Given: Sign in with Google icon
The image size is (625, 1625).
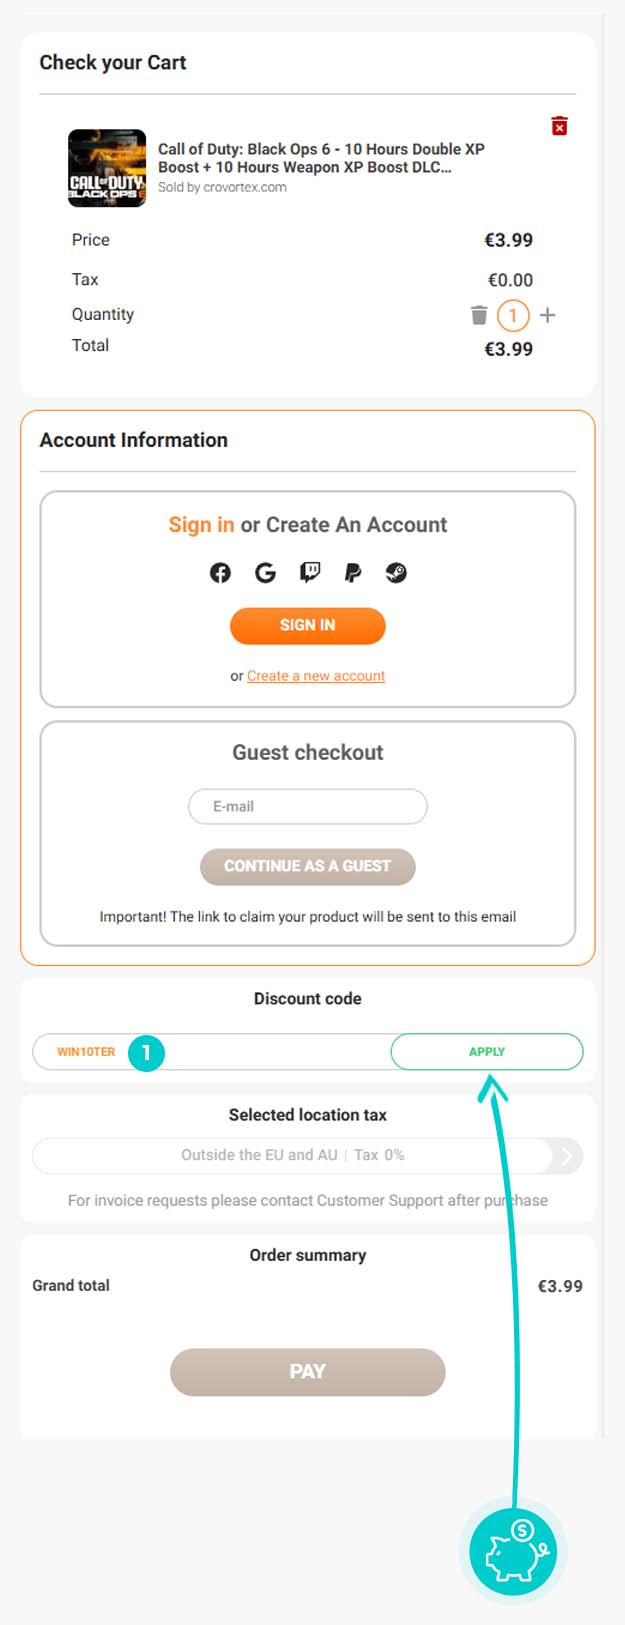Looking at the screenshot, I should pos(265,572).
